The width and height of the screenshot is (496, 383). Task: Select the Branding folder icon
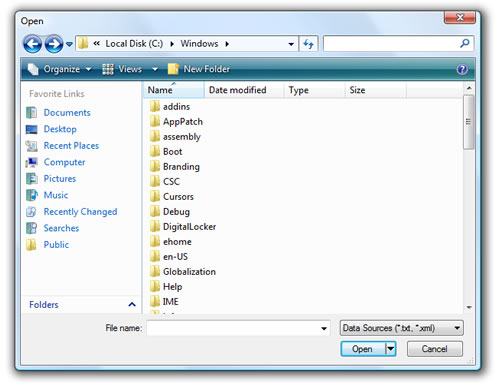click(155, 166)
